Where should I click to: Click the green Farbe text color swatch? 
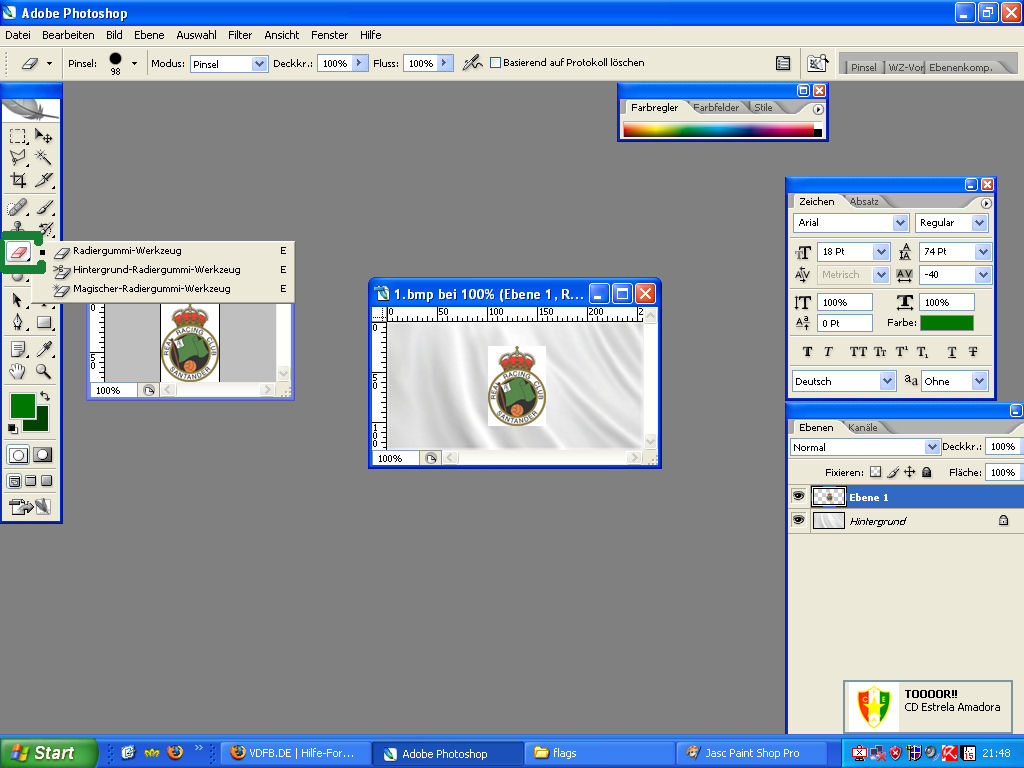coord(946,323)
